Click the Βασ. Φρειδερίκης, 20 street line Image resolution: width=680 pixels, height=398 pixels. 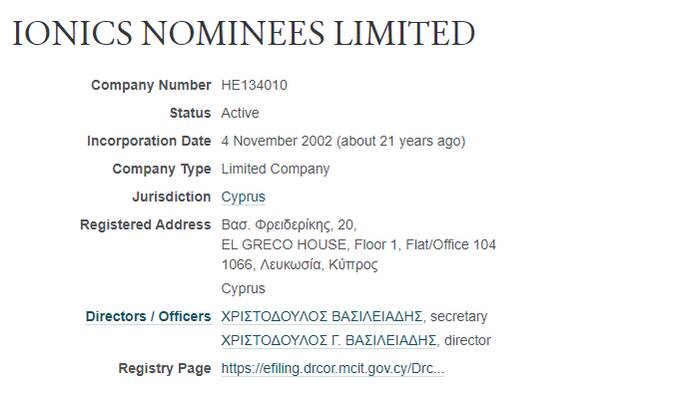[x=289, y=225]
